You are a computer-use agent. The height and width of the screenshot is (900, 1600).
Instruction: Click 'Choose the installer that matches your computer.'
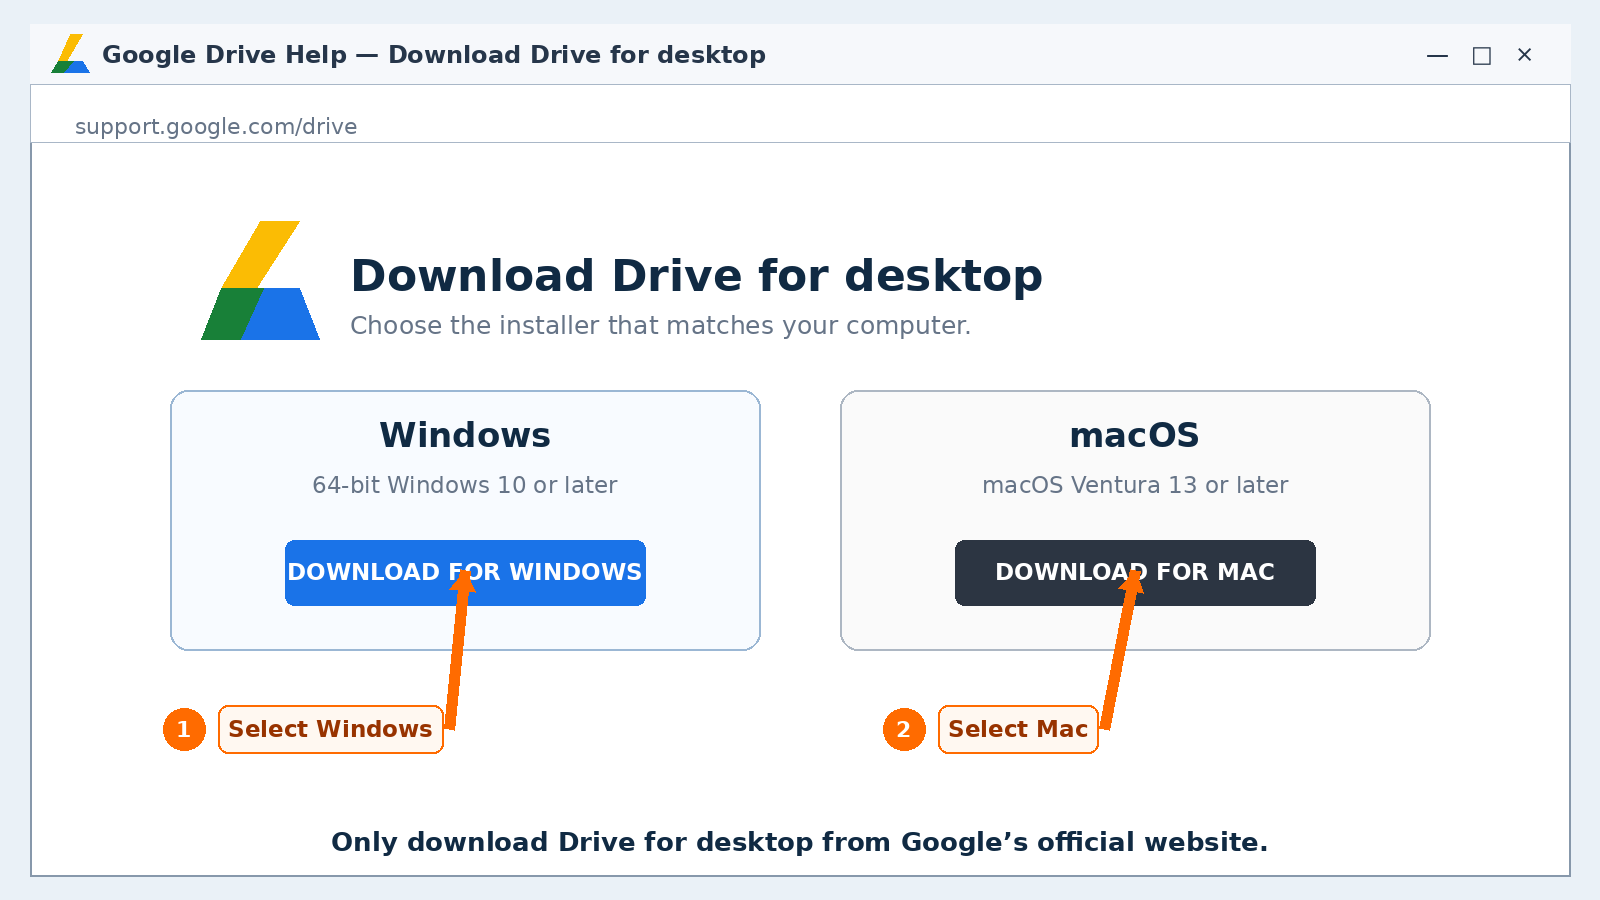(660, 326)
